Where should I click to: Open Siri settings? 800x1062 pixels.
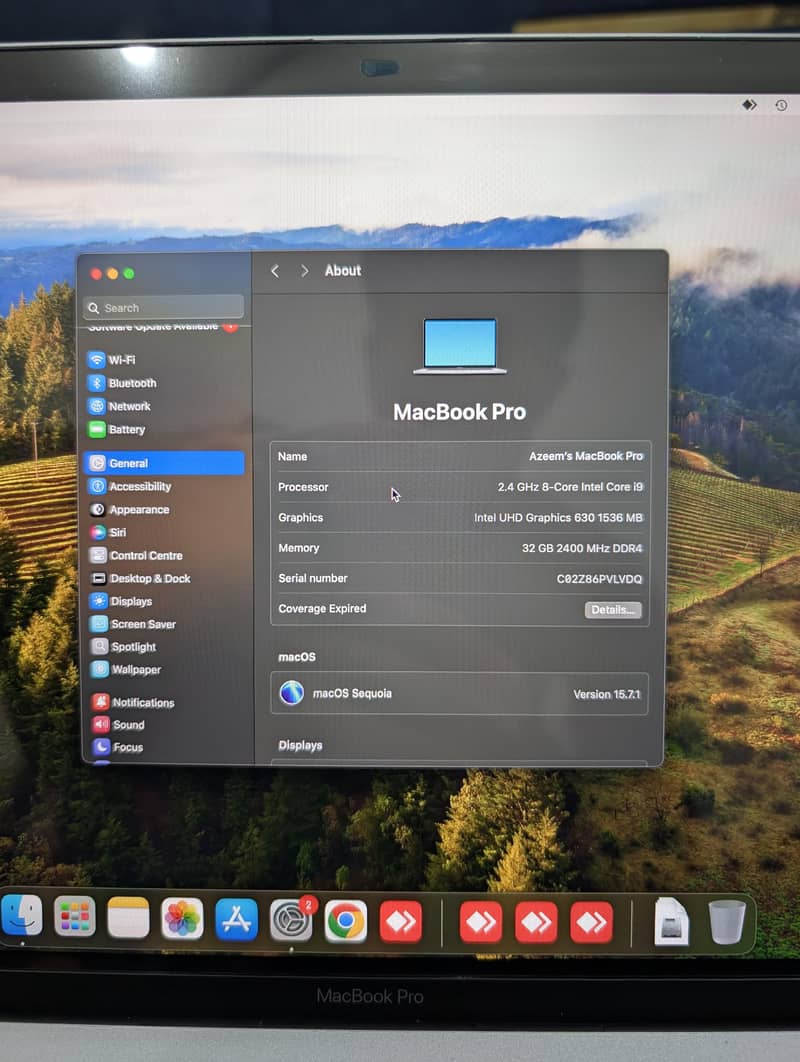coord(117,533)
